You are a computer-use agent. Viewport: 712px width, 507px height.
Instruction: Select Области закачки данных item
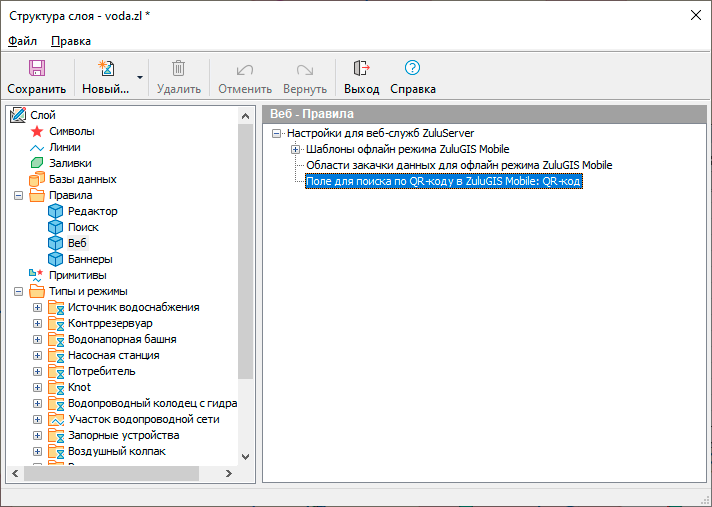click(x=458, y=165)
